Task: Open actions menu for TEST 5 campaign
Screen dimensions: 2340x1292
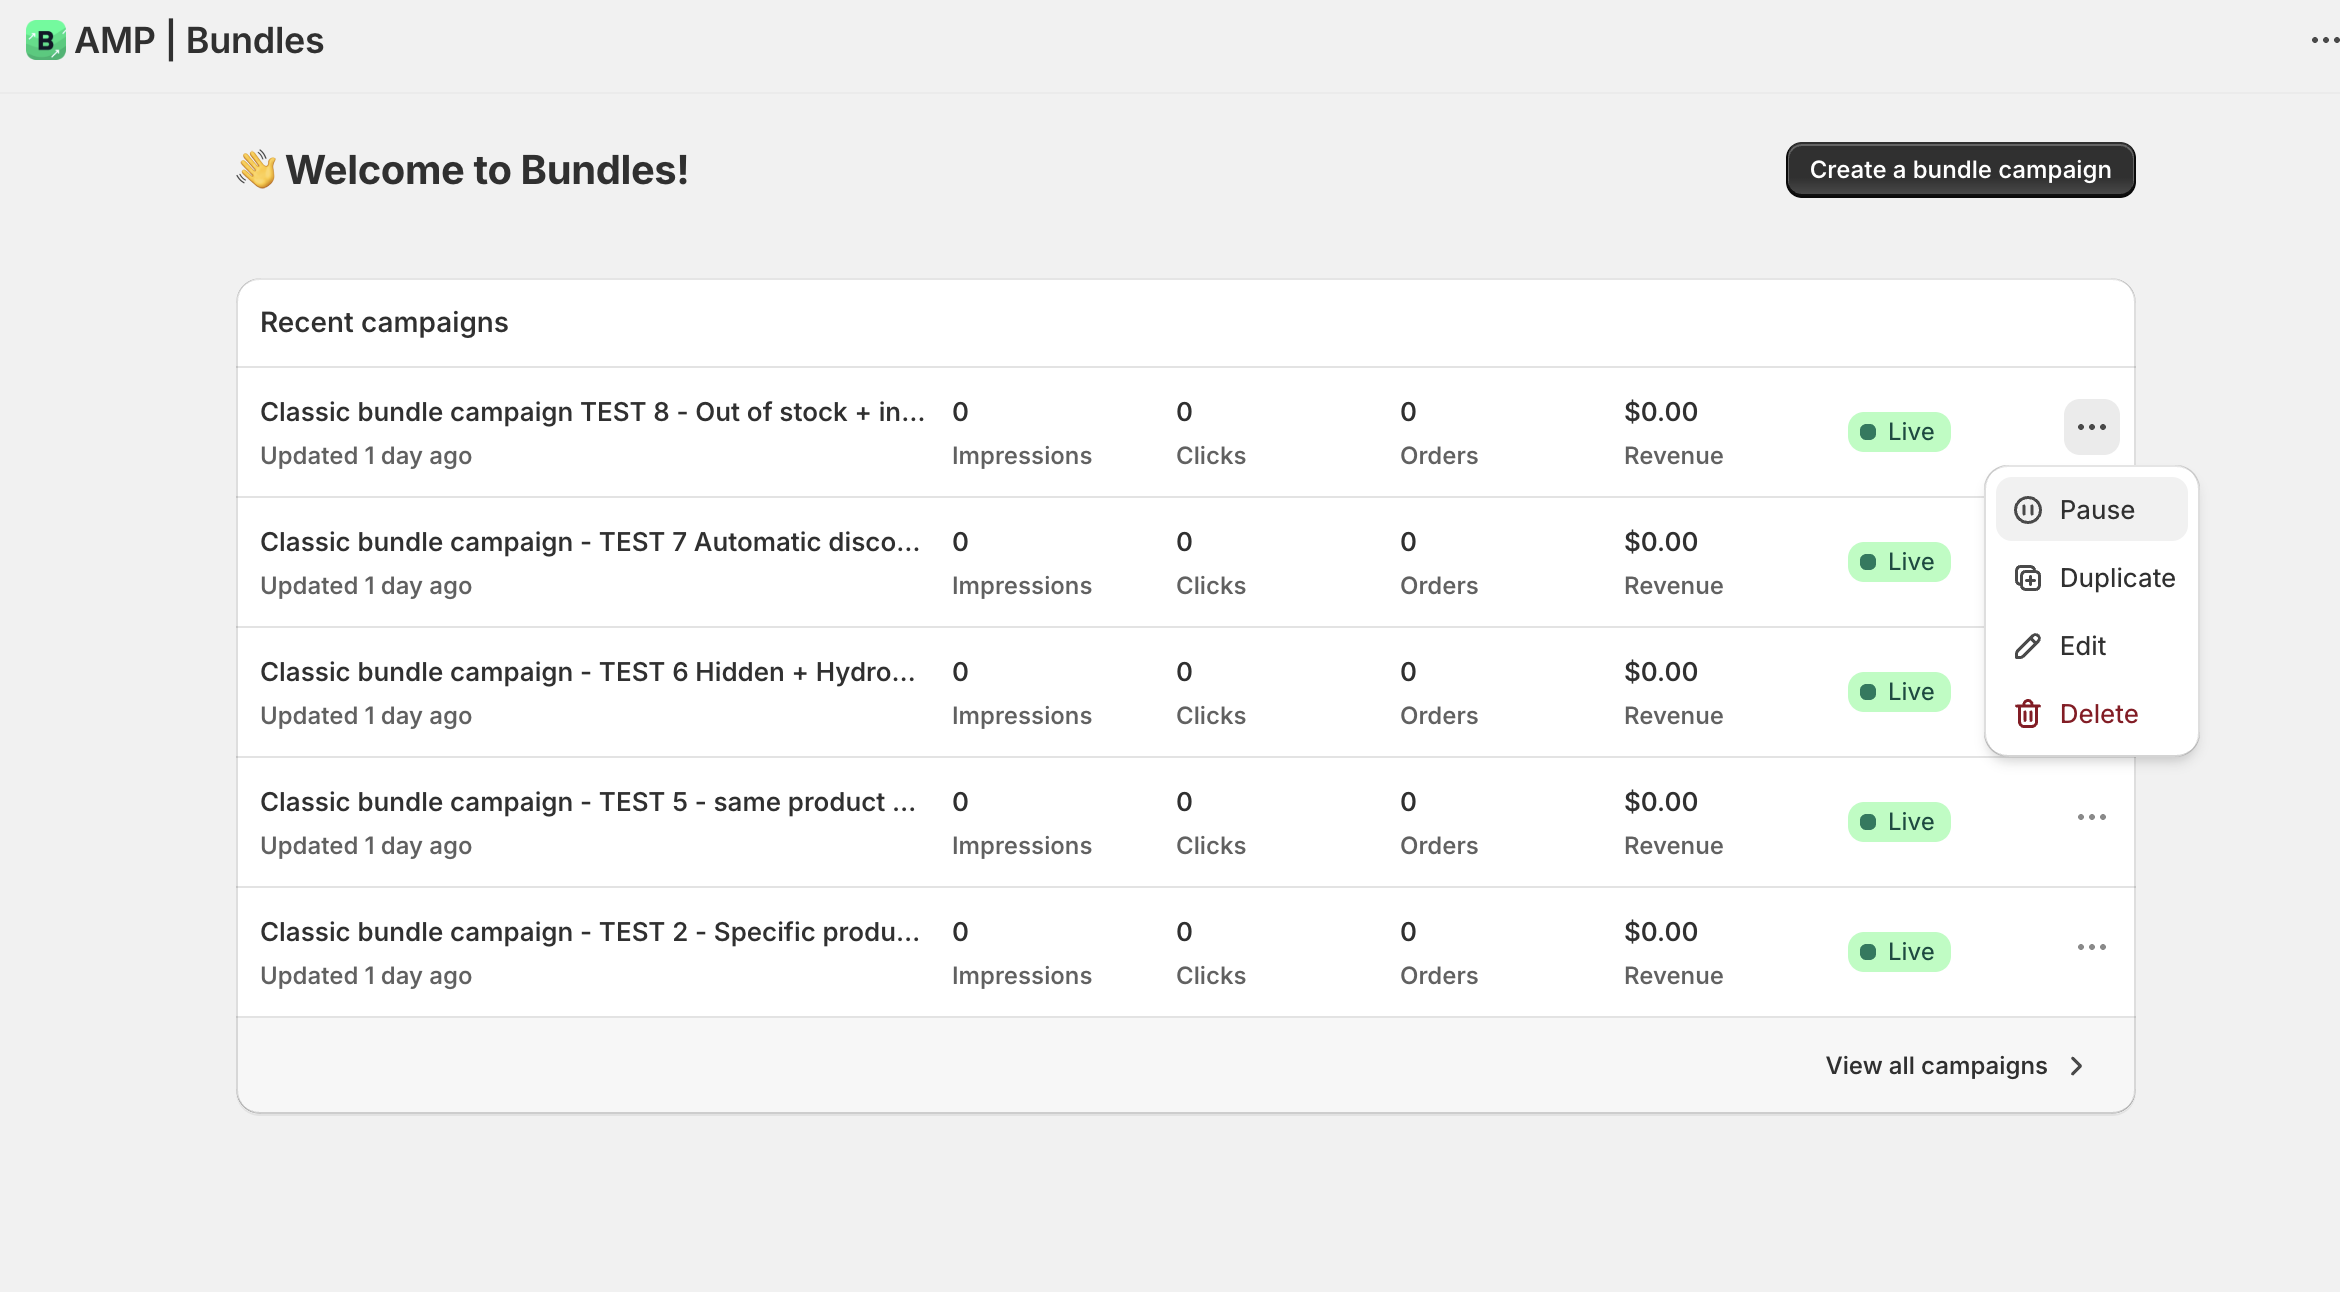Action: pyautogui.click(x=2091, y=818)
